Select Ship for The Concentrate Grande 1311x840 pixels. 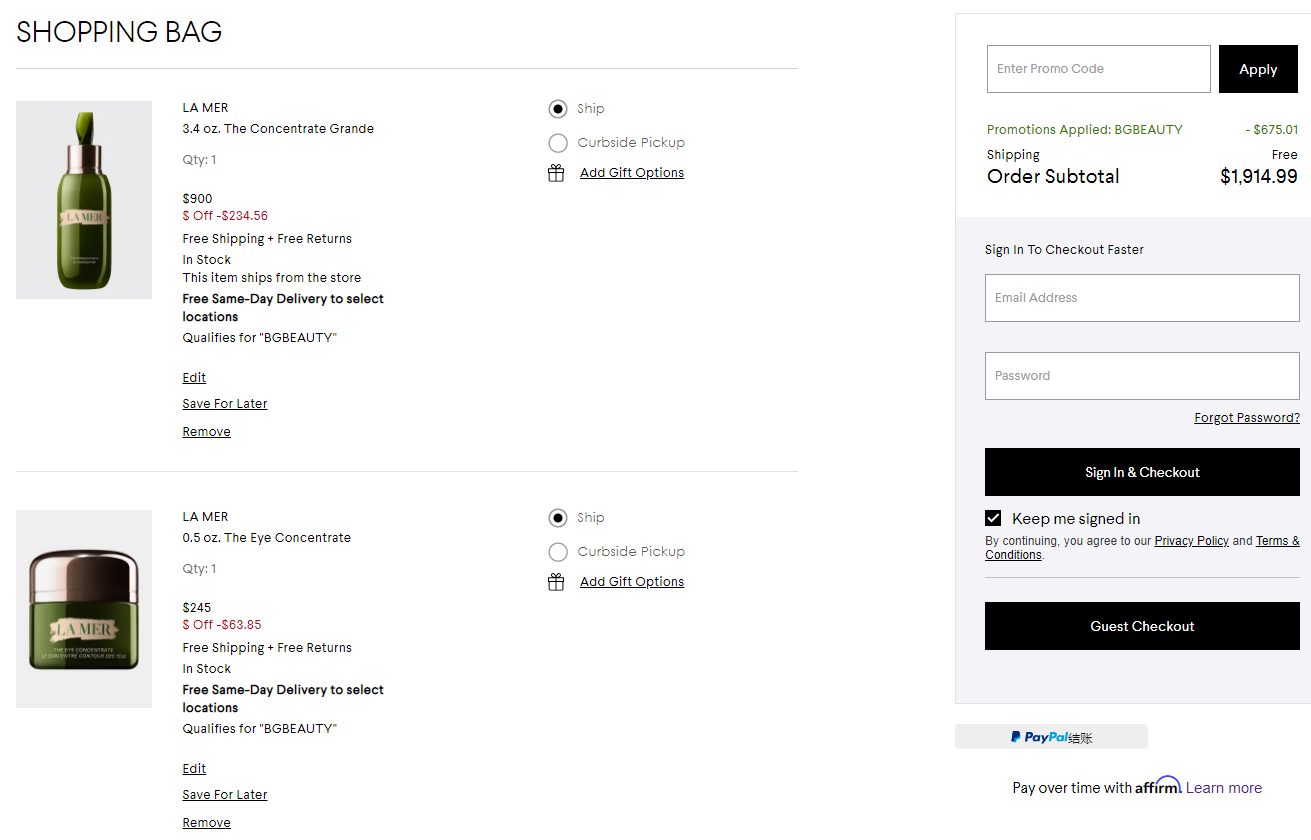(x=558, y=109)
